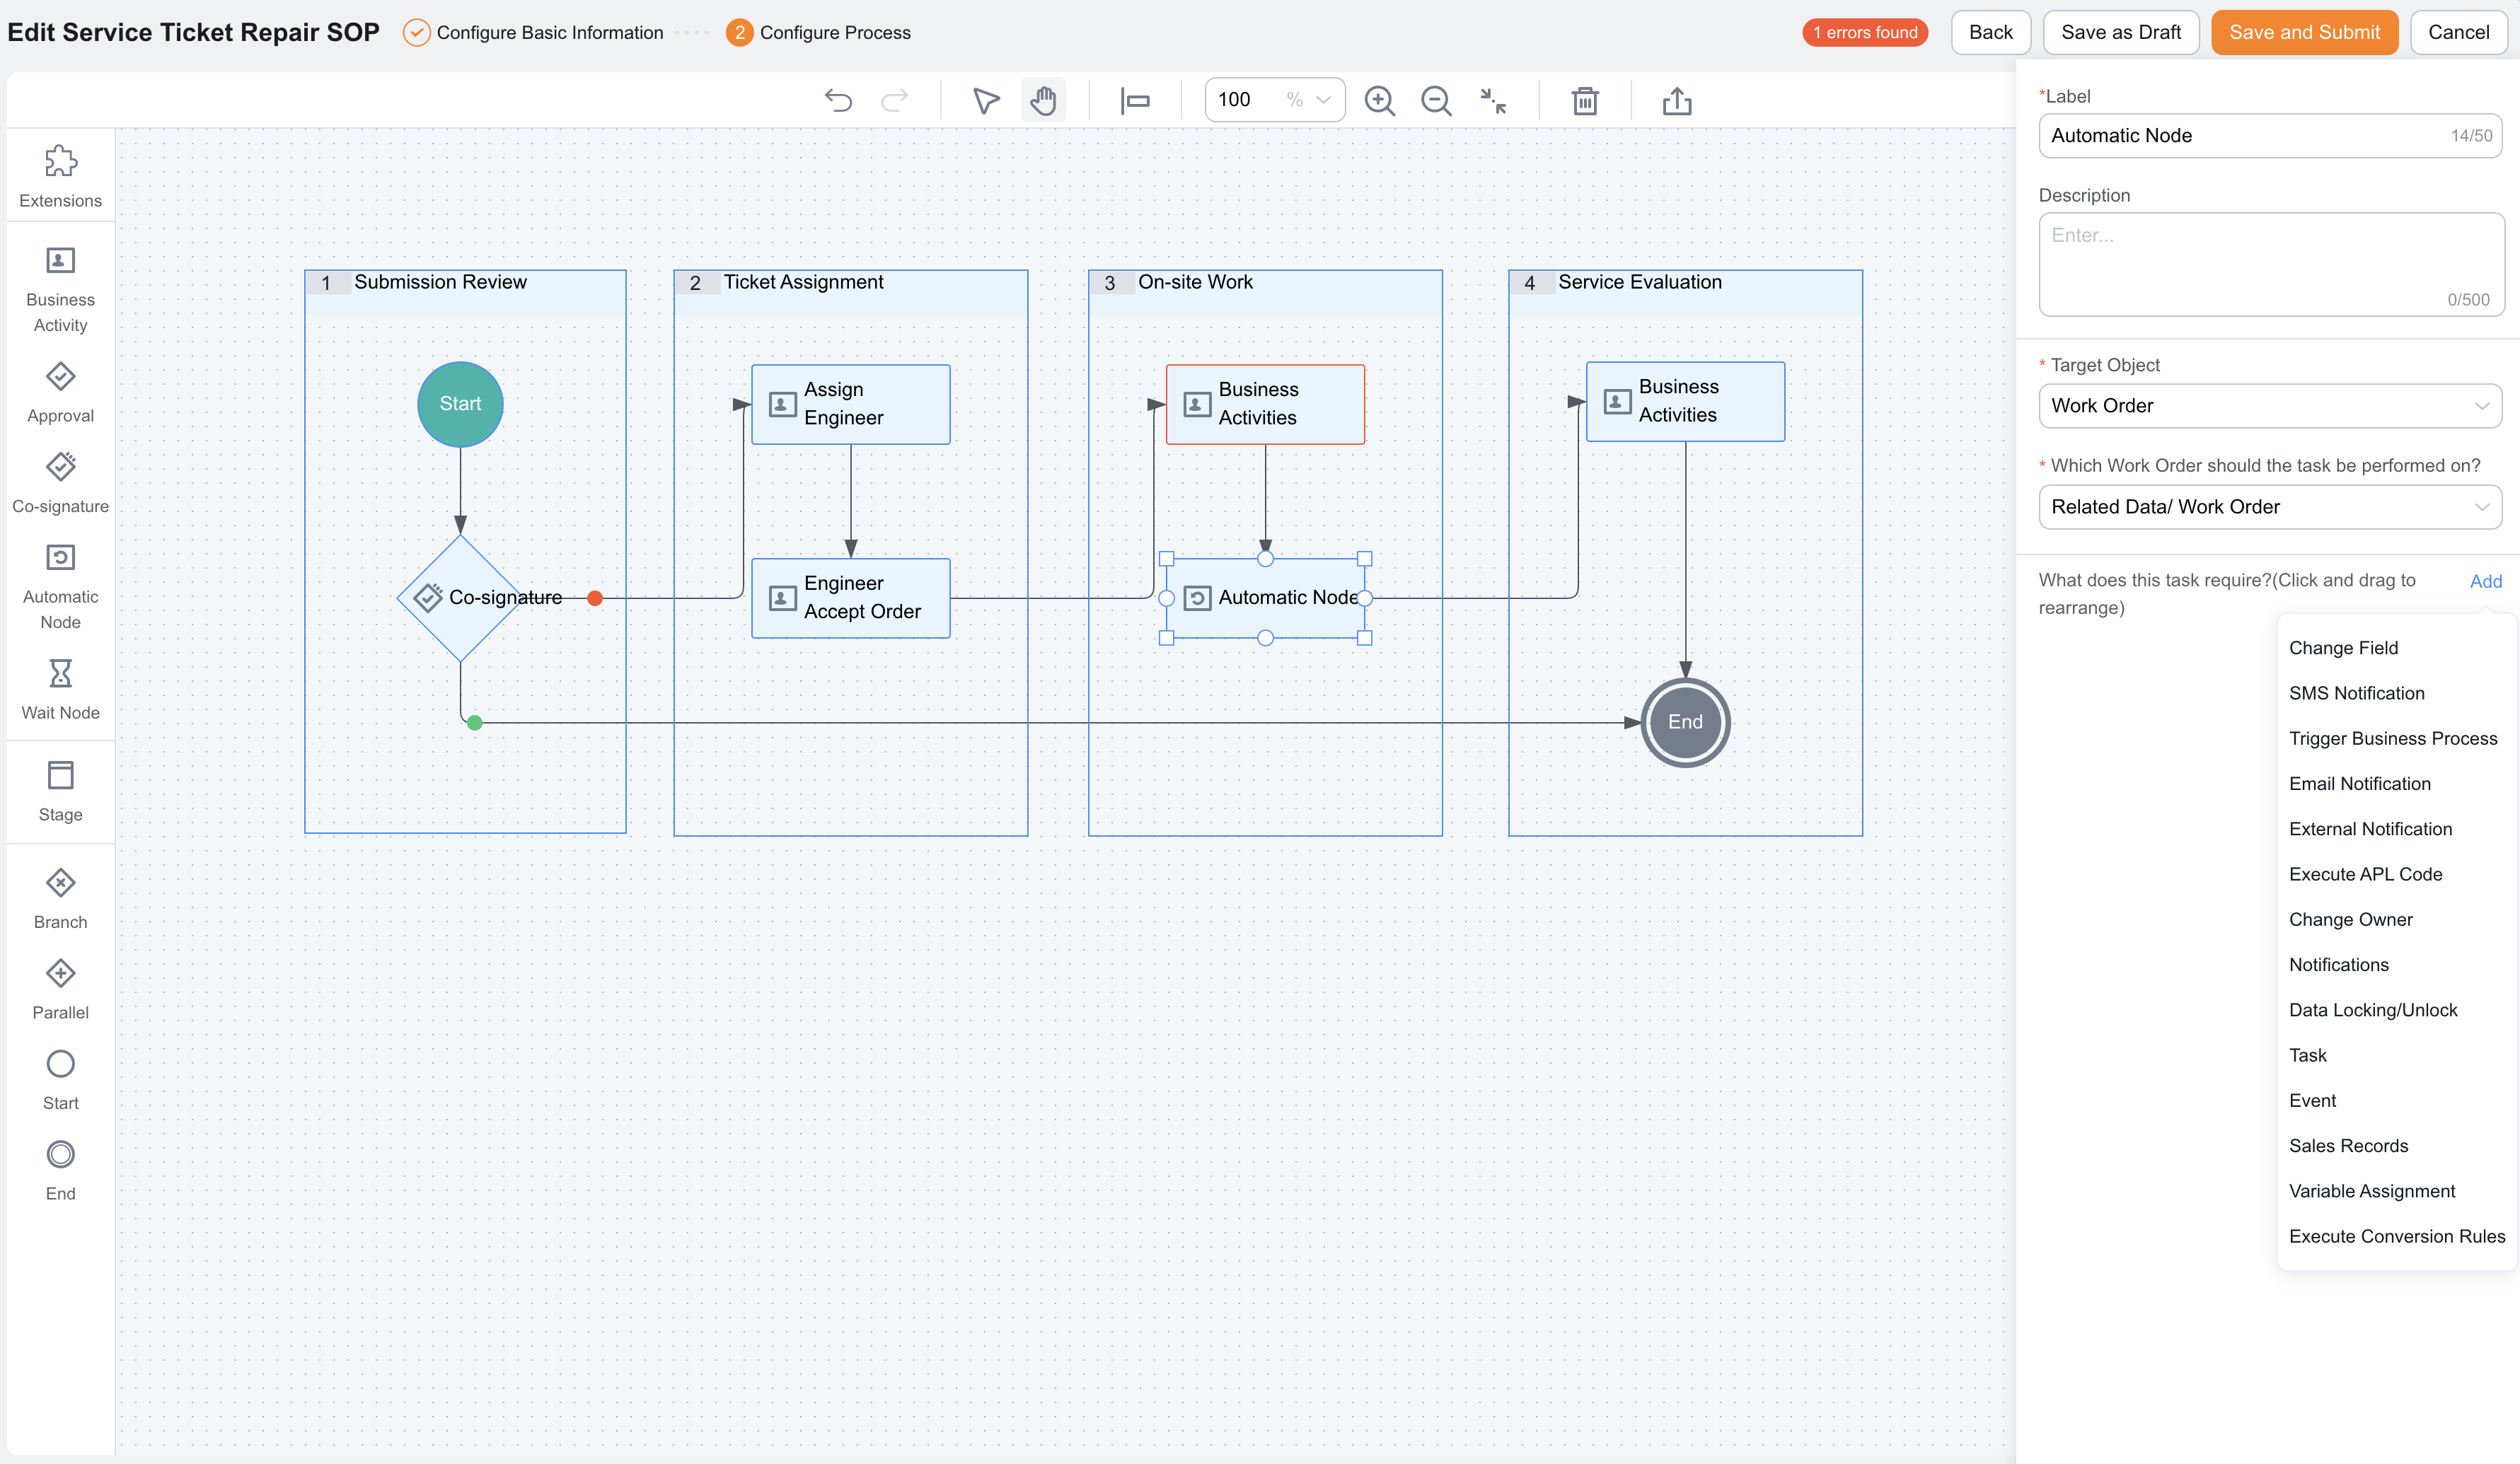Click Save and Submit button
The image size is (2520, 1464).
2304,32
